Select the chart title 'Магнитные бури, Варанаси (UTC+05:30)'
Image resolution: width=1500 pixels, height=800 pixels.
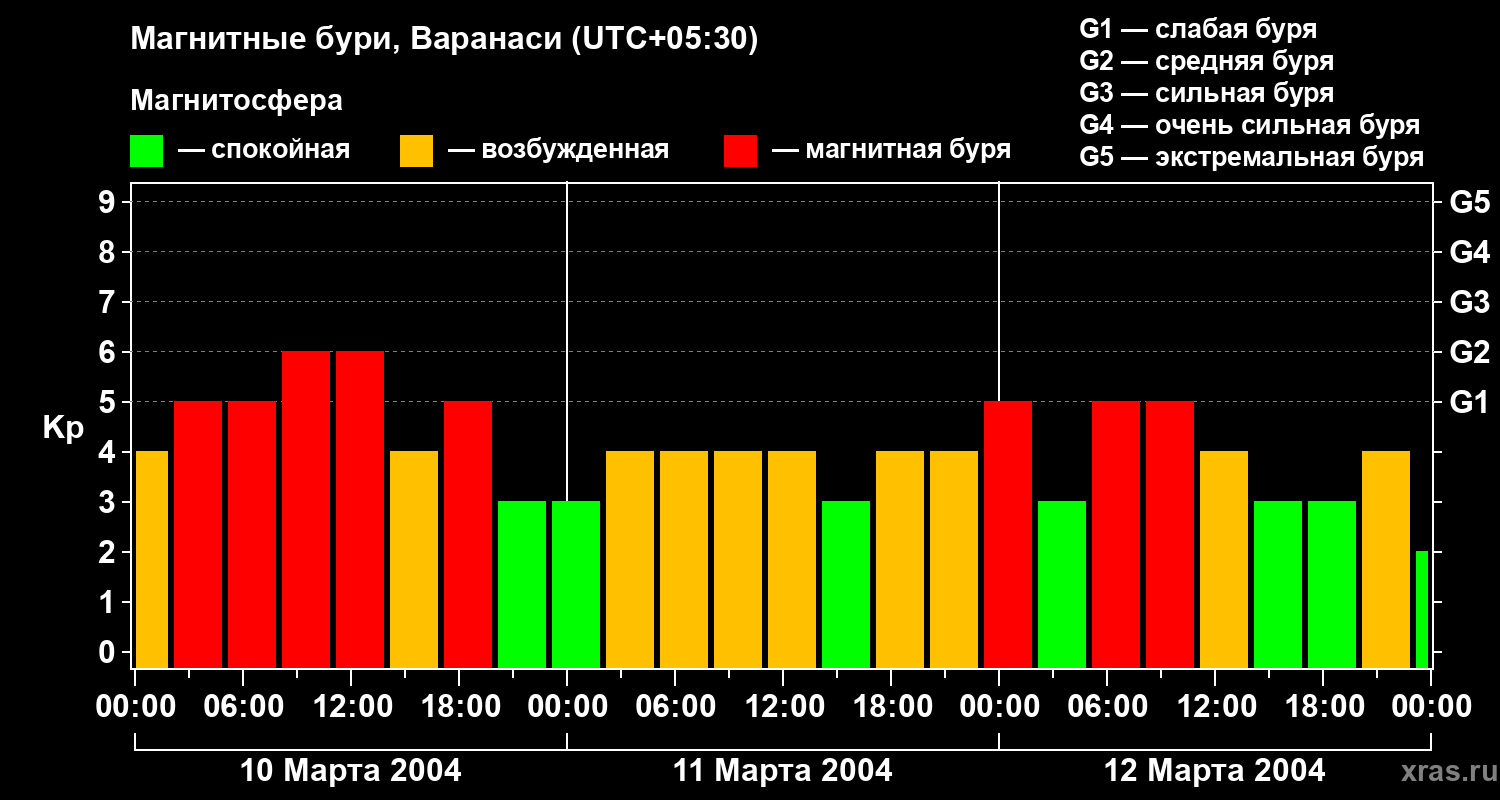click(445, 40)
